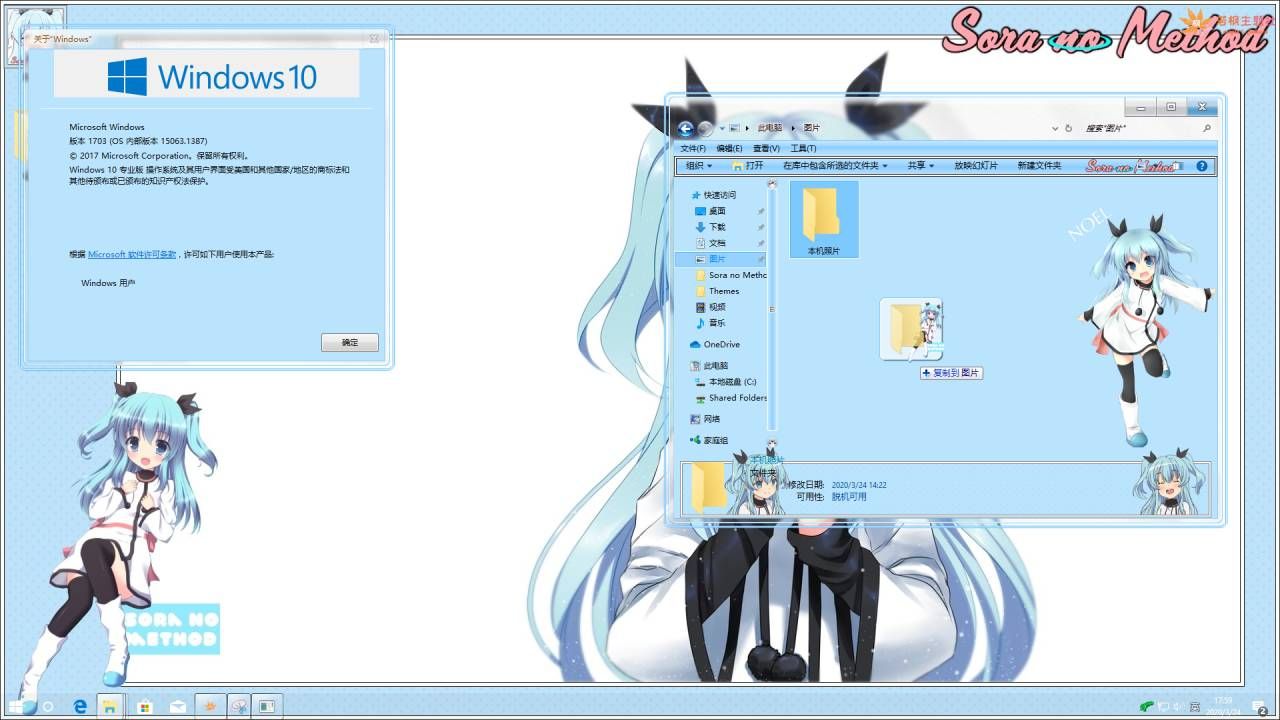Click the 此电脑 breadcrumb in the address bar
Screen dimensions: 1280x720
click(x=770, y=128)
